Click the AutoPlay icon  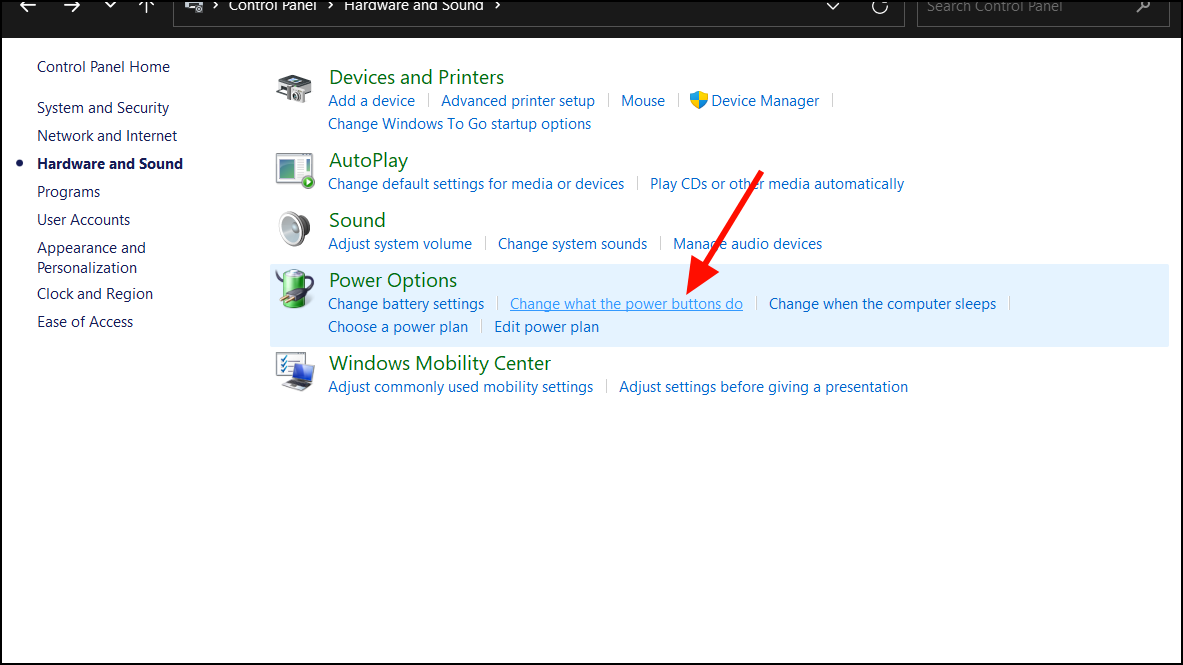[x=293, y=170]
